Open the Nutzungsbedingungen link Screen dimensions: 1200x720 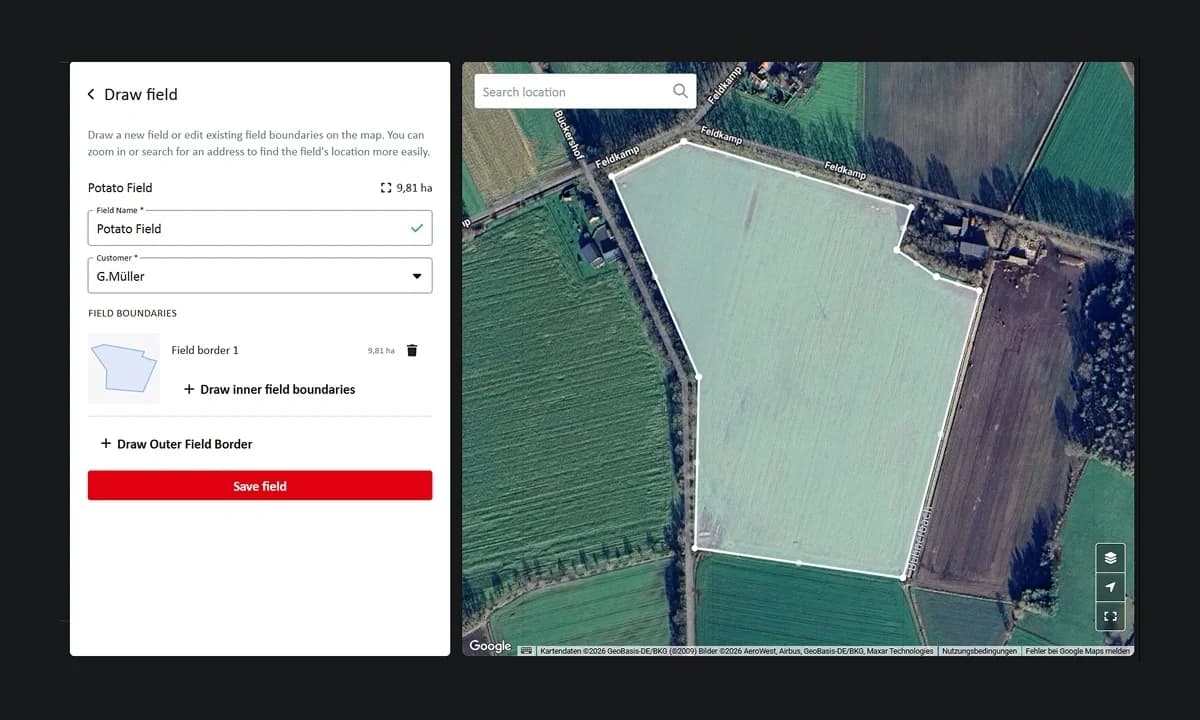tap(979, 651)
